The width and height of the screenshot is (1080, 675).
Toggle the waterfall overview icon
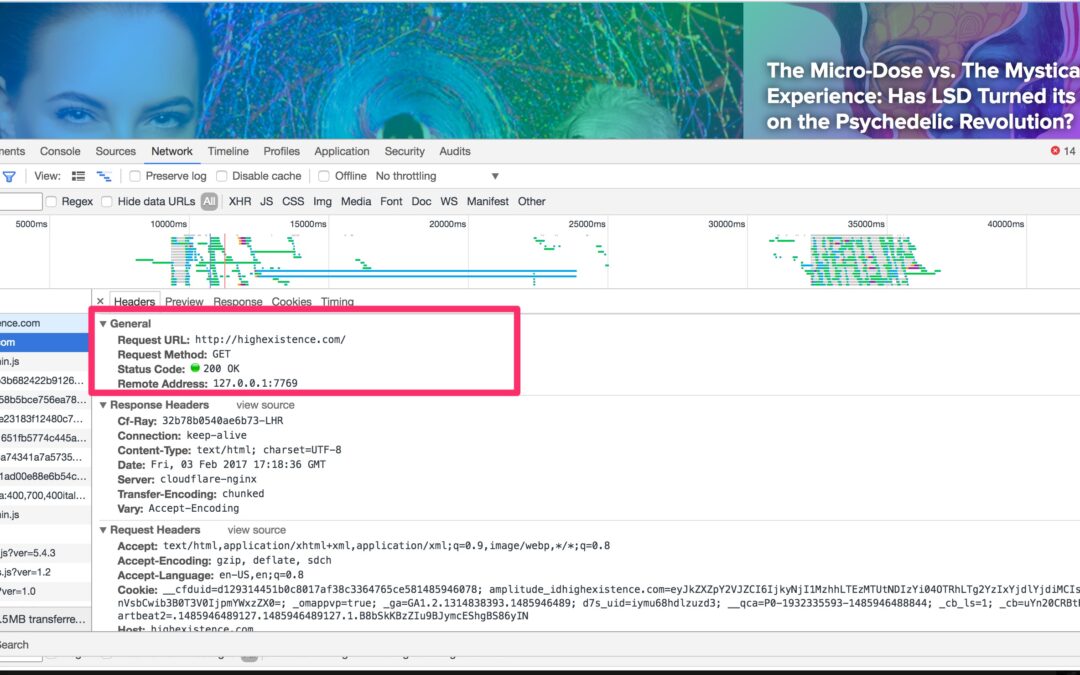click(104, 176)
